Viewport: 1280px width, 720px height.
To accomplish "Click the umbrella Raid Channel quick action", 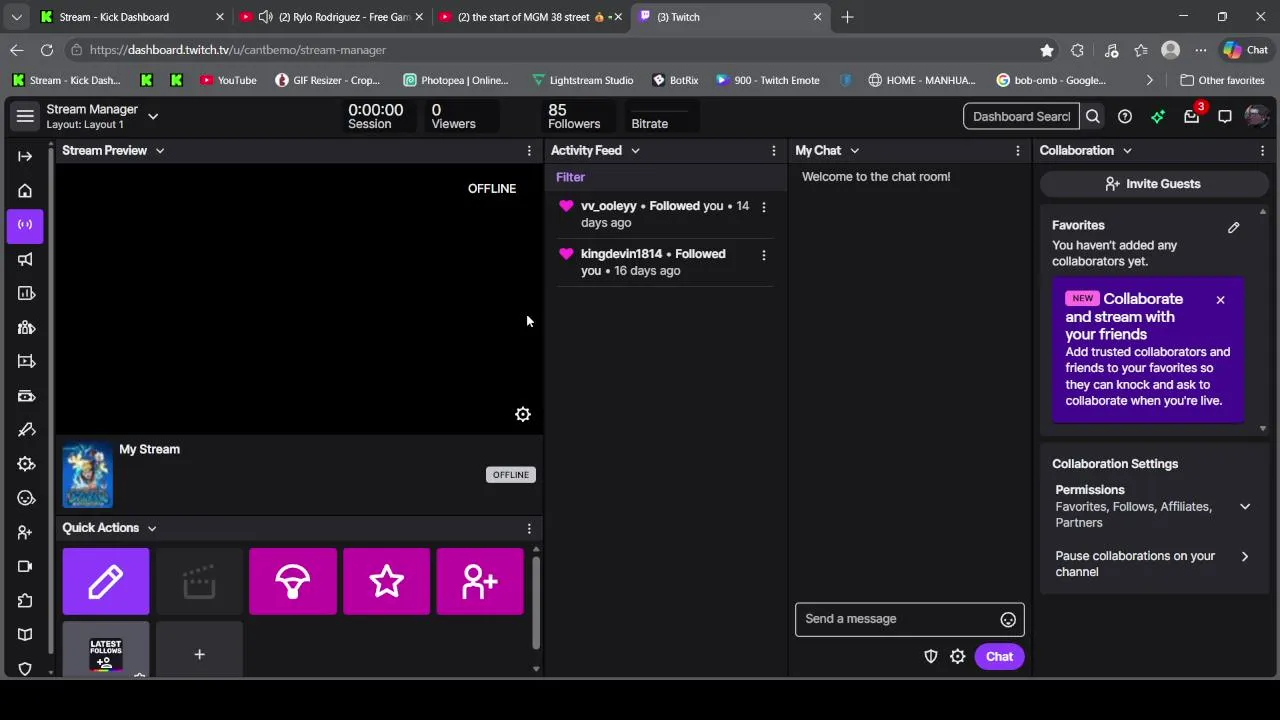I will (293, 581).
